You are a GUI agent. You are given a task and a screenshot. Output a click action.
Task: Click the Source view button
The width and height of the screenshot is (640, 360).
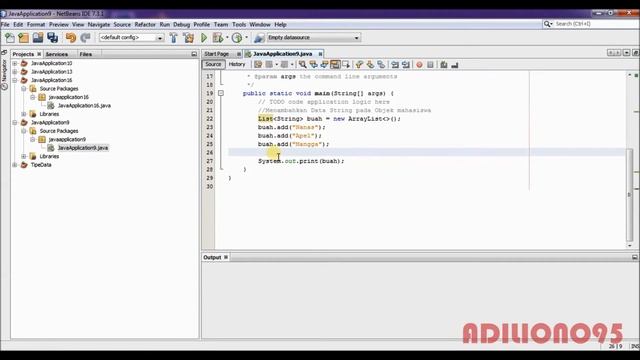coord(213,64)
